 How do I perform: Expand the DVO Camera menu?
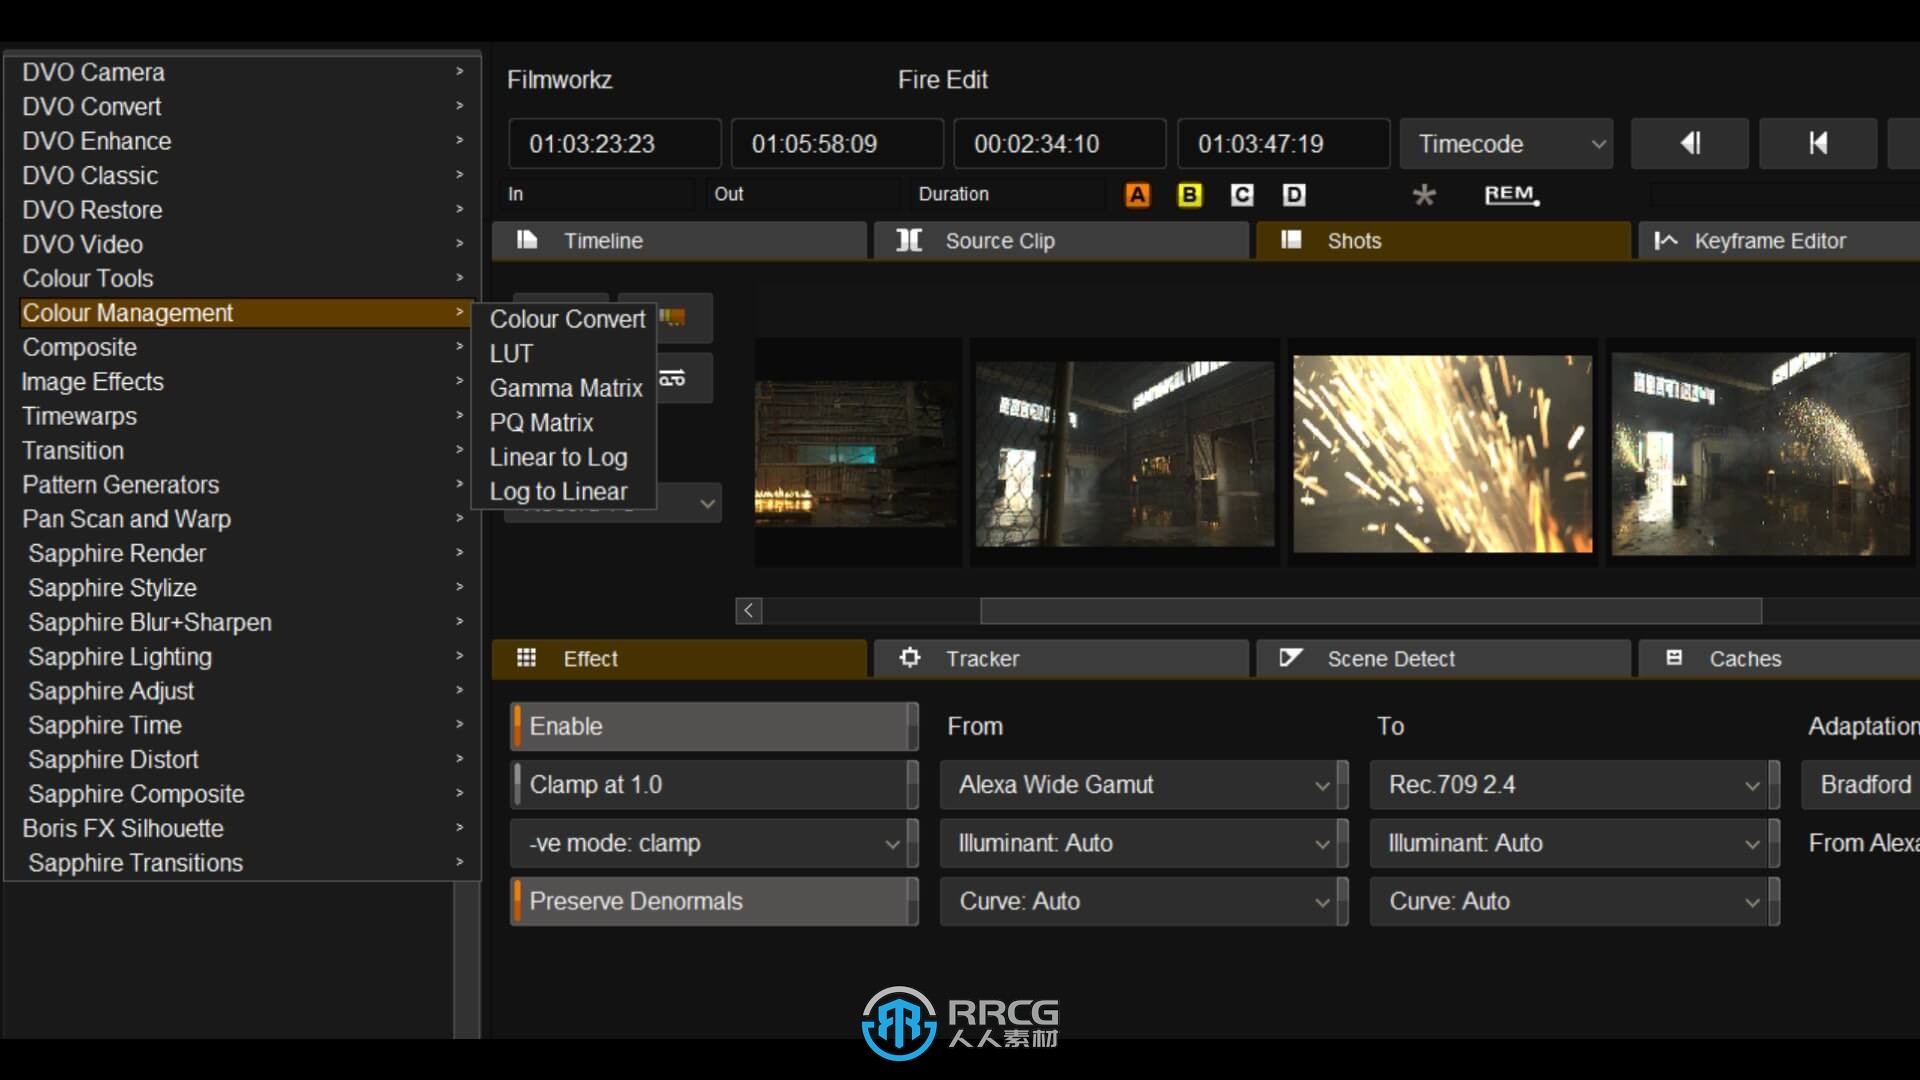point(243,72)
